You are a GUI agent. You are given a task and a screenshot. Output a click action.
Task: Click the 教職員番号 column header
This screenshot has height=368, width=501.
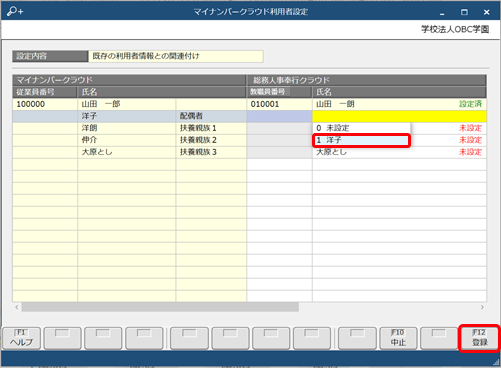coord(279,92)
